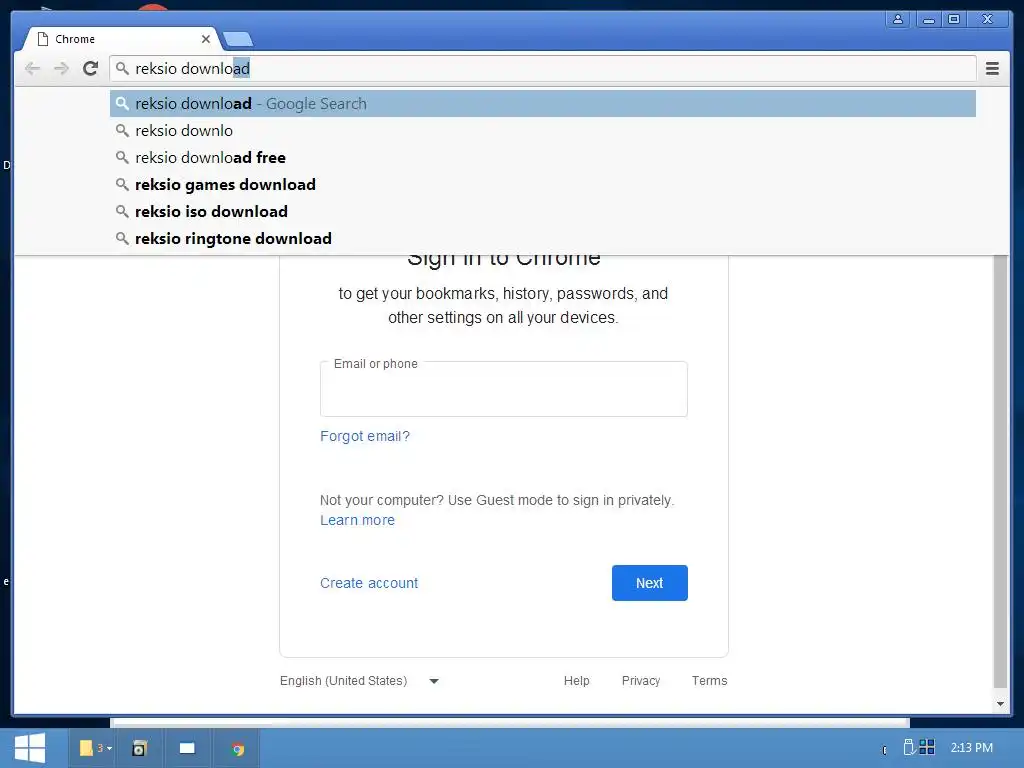This screenshot has width=1024, height=768.
Task: Choose the 'reksio downlo' suggestion
Action: click(x=543, y=131)
